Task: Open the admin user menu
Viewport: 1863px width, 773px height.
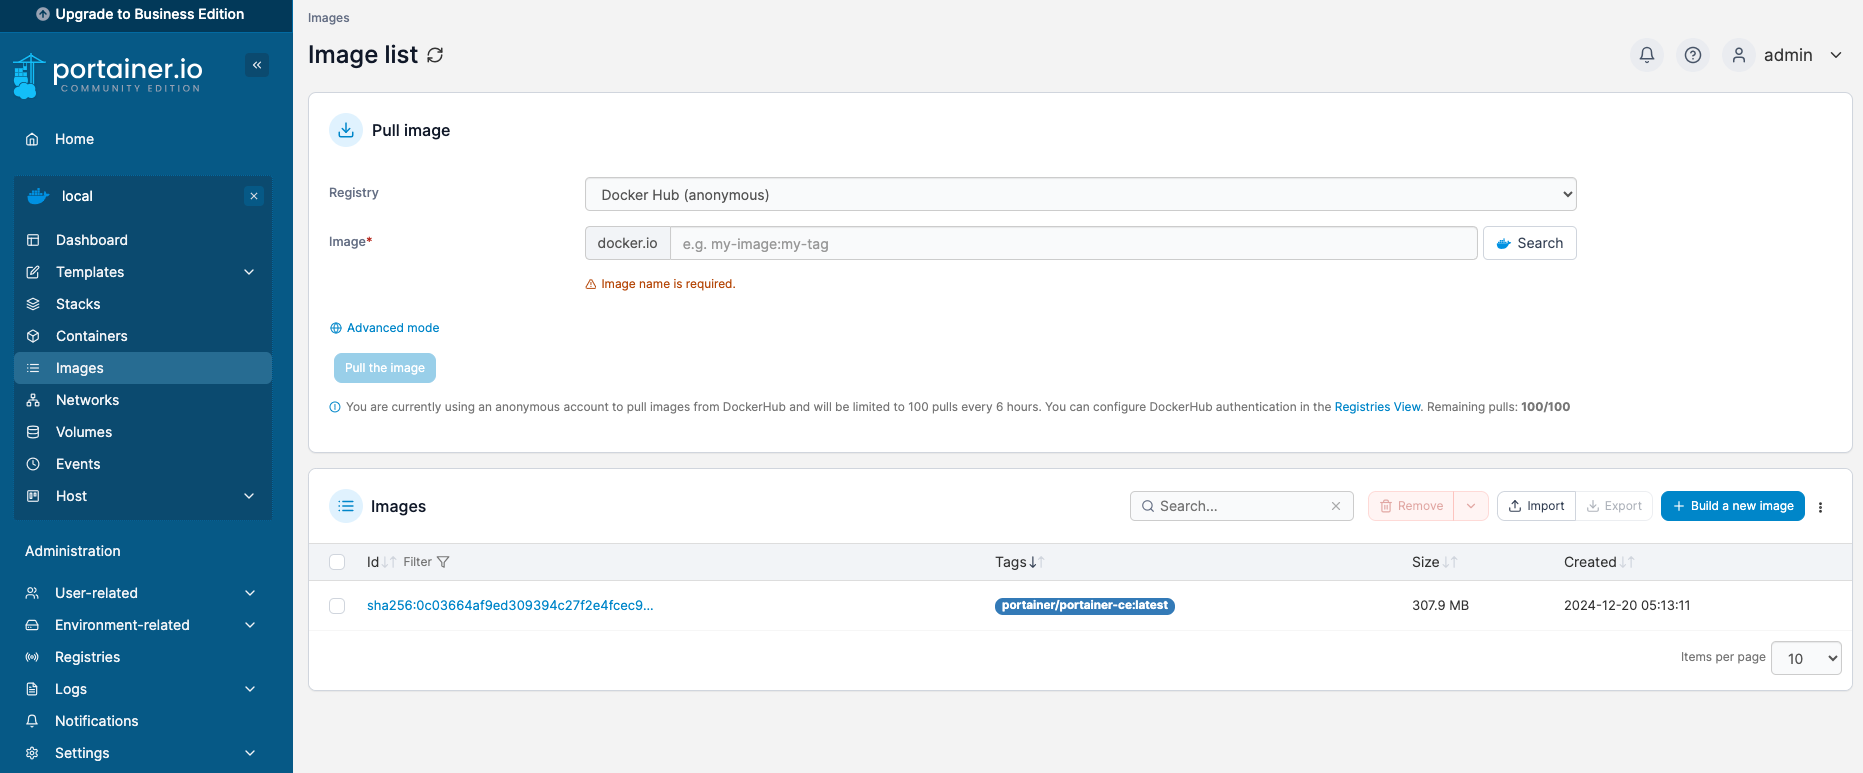Action: [x=1788, y=55]
